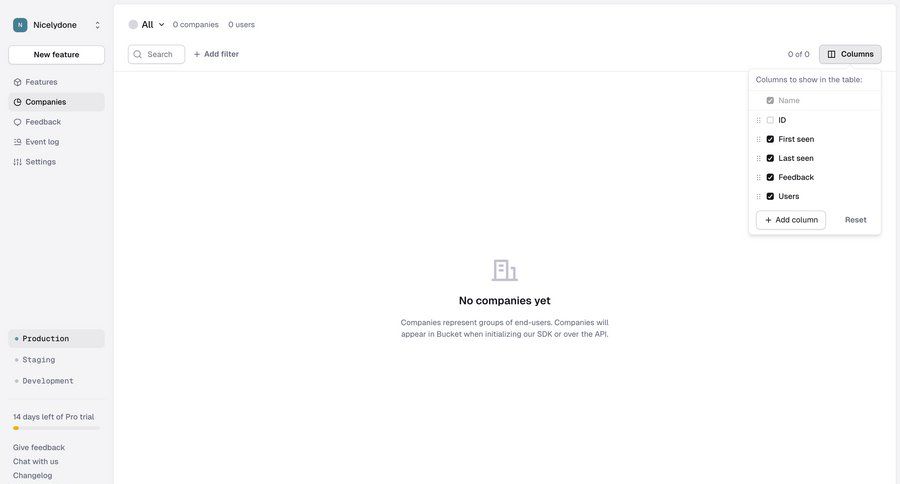Click the Pro trial progress bar

click(x=56, y=428)
